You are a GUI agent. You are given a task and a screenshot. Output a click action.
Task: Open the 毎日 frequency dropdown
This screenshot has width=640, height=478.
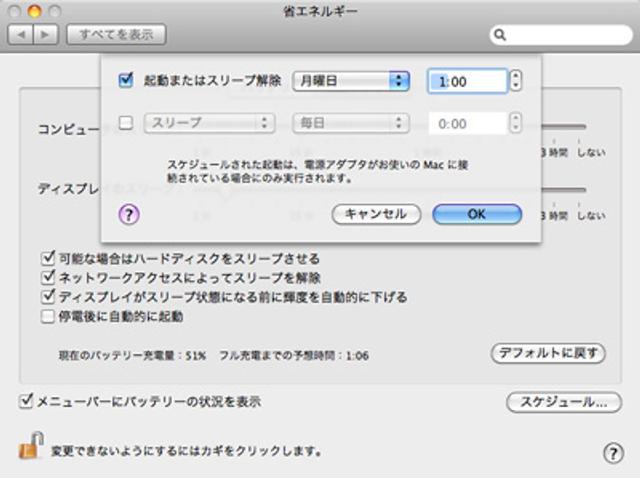pyautogui.click(x=351, y=123)
